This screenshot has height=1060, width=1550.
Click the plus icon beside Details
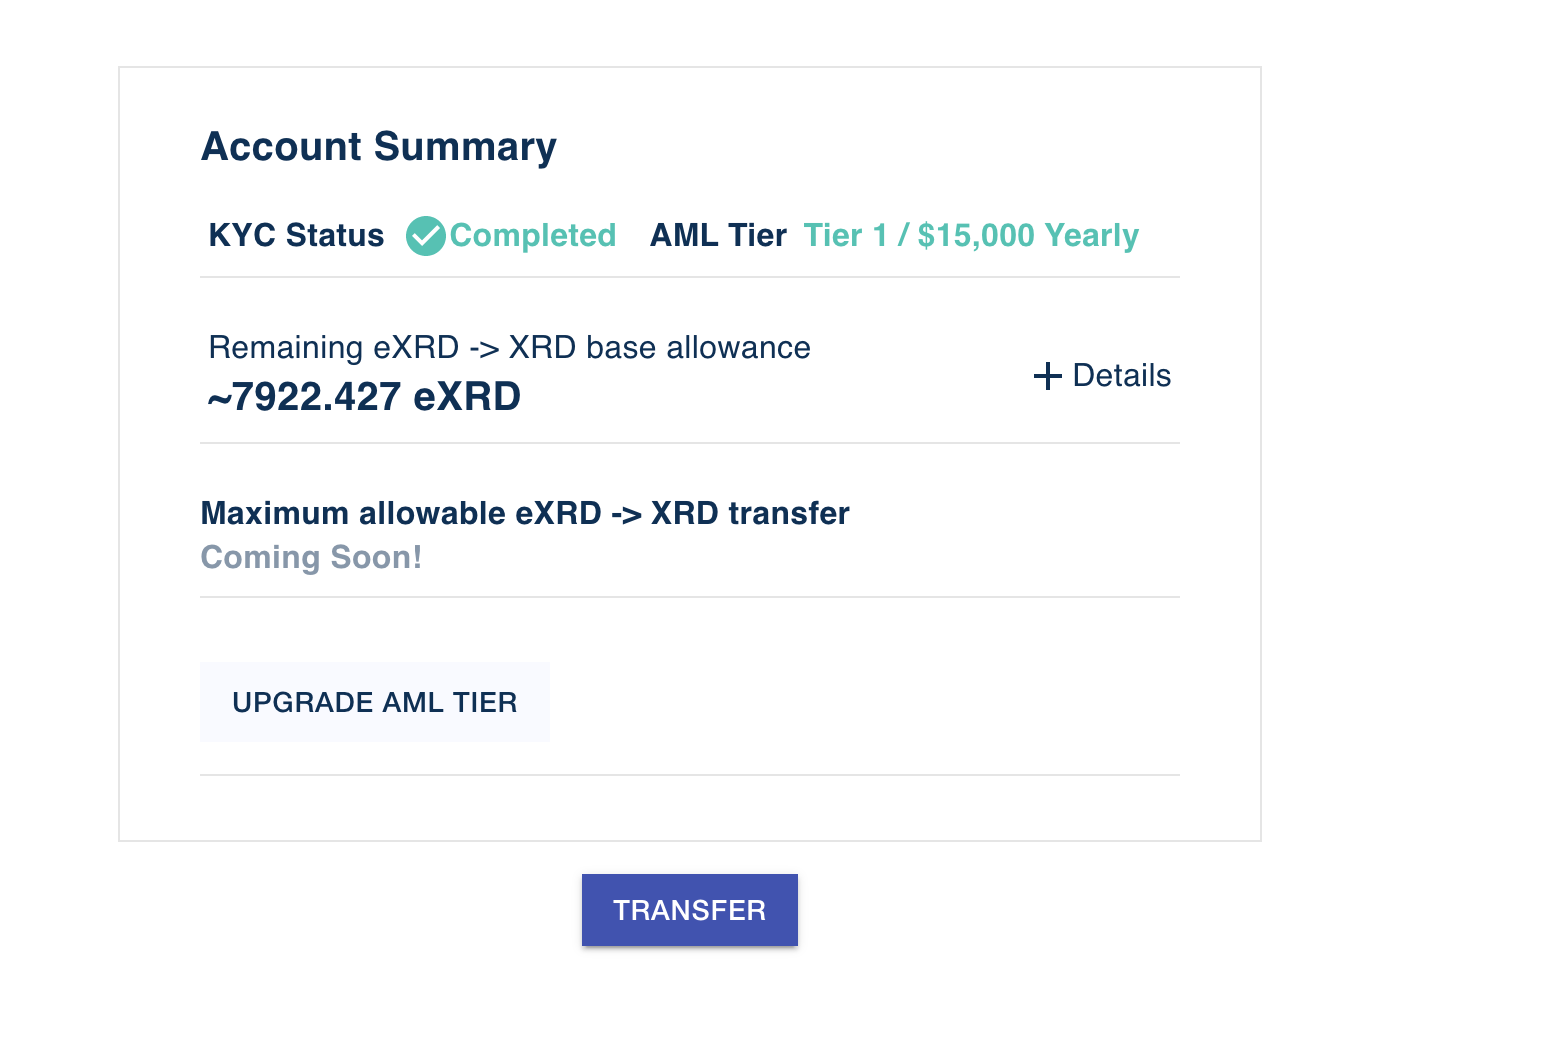pyautogui.click(x=1047, y=376)
